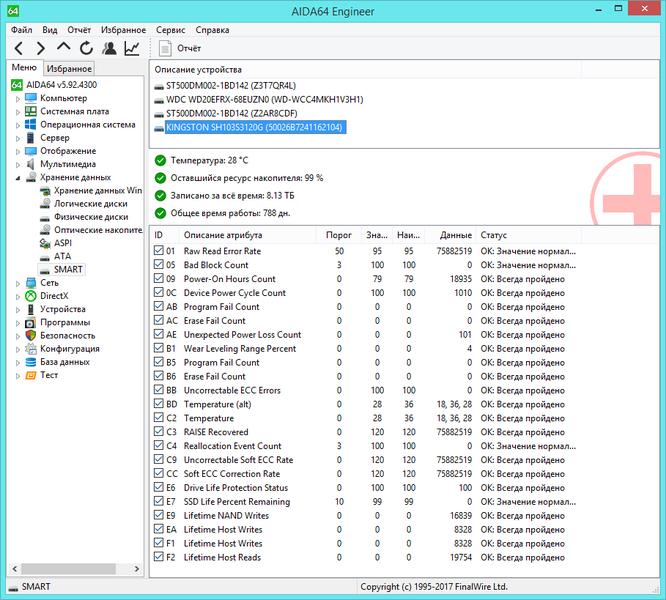This screenshot has width=666, height=600.
Task: Open the graph chart toolbar icon
Action: point(132,48)
